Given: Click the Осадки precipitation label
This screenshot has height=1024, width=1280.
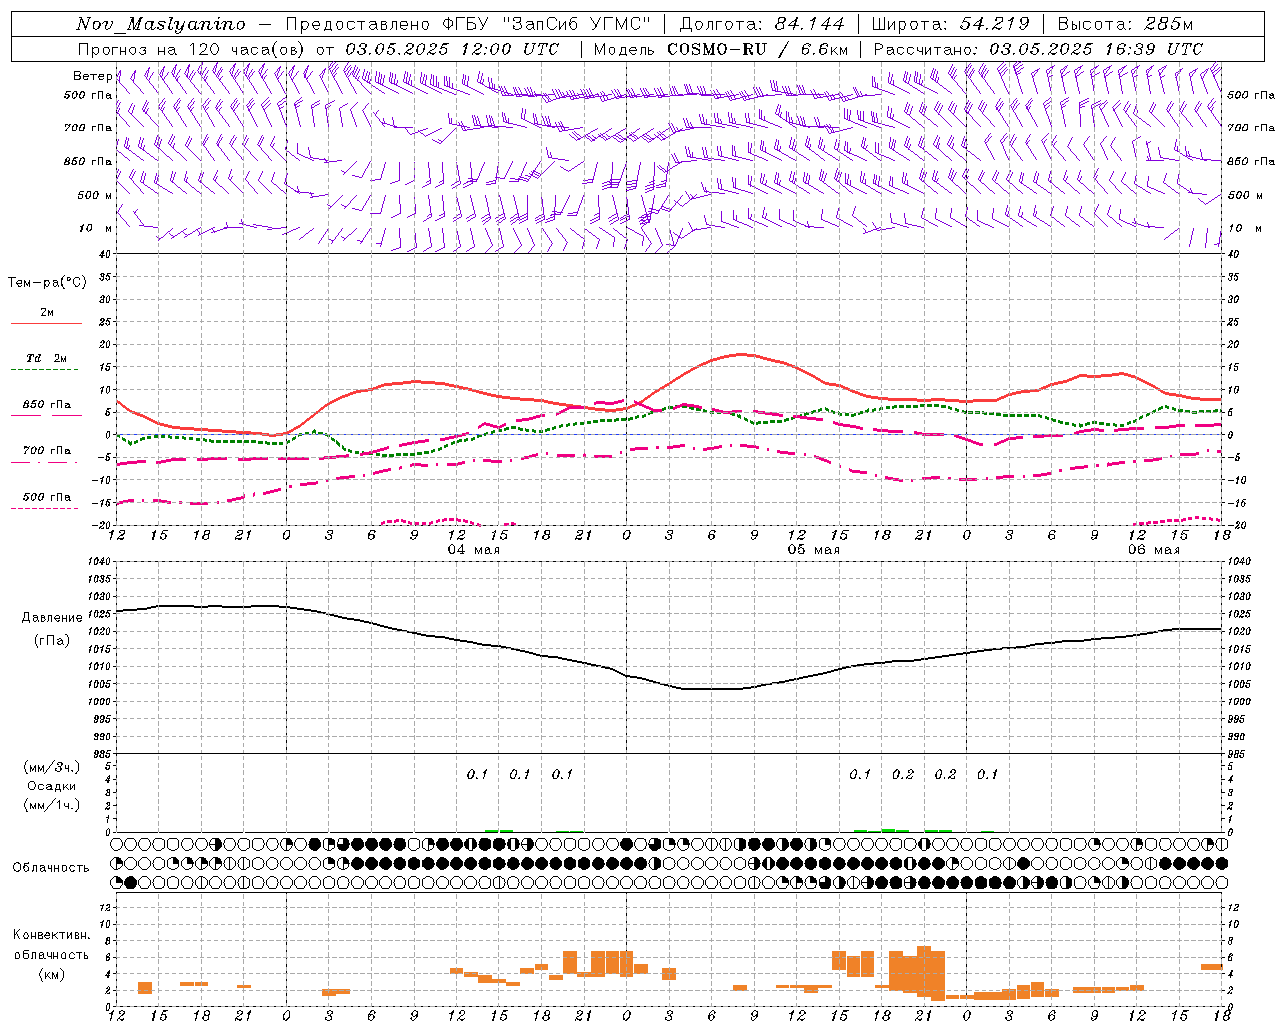Looking at the screenshot, I should (x=51, y=786).
